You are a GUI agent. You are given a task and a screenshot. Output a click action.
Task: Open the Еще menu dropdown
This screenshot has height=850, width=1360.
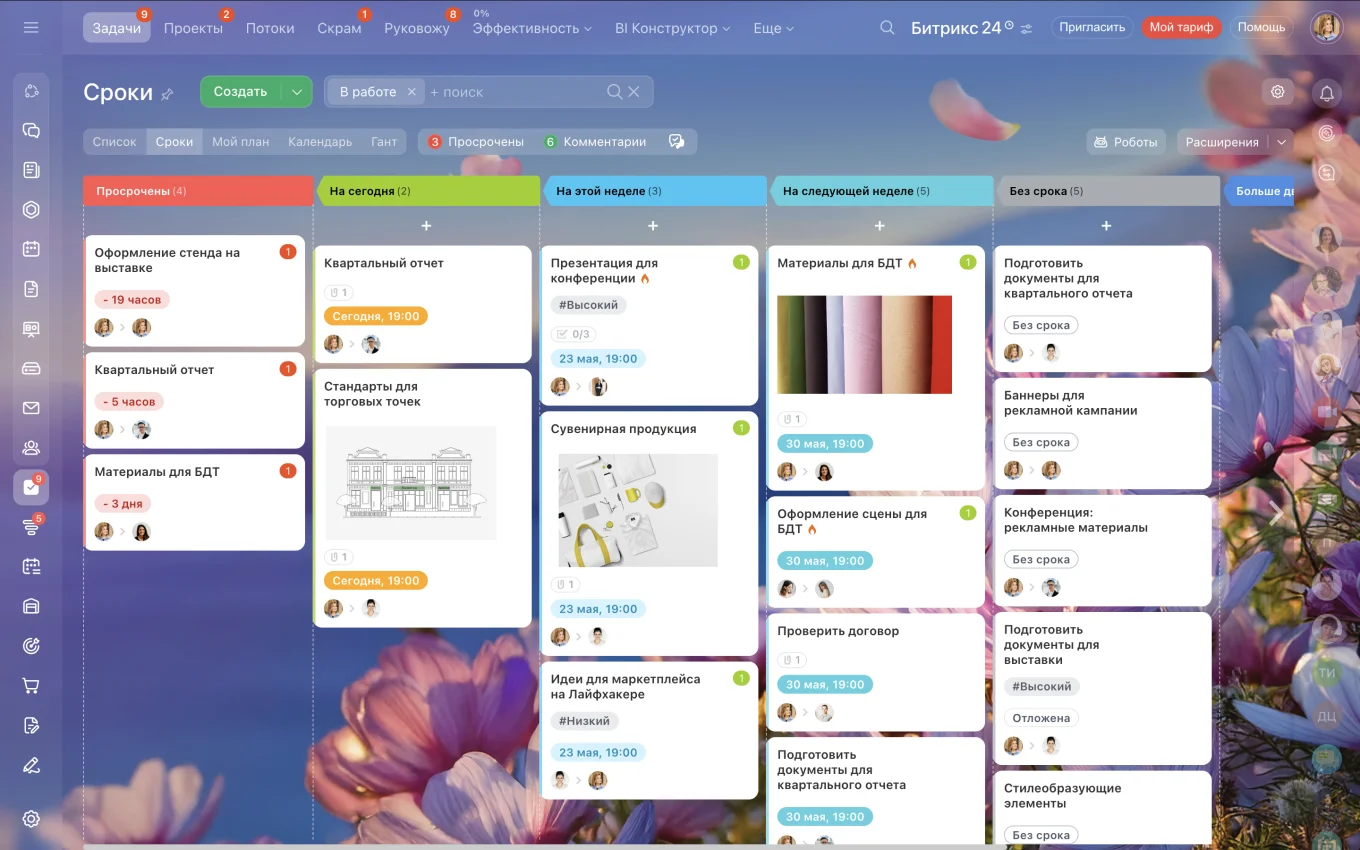pos(774,28)
